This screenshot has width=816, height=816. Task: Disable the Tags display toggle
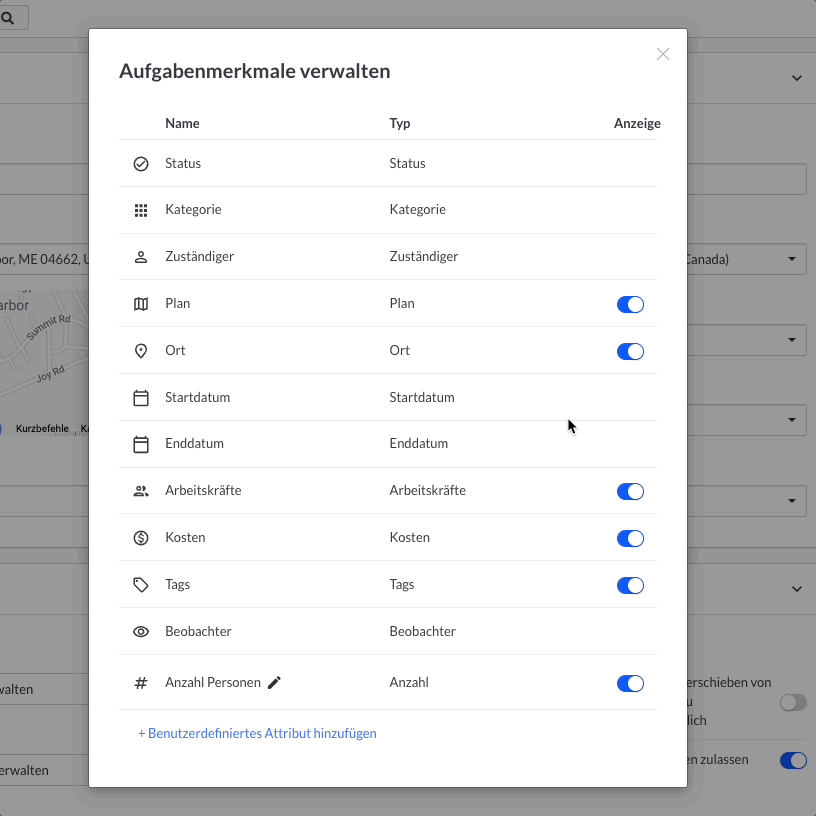[630, 586]
